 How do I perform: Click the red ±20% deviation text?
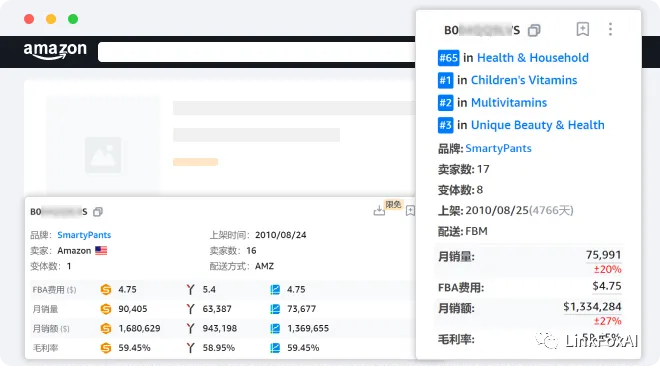pyautogui.click(x=607, y=269)
